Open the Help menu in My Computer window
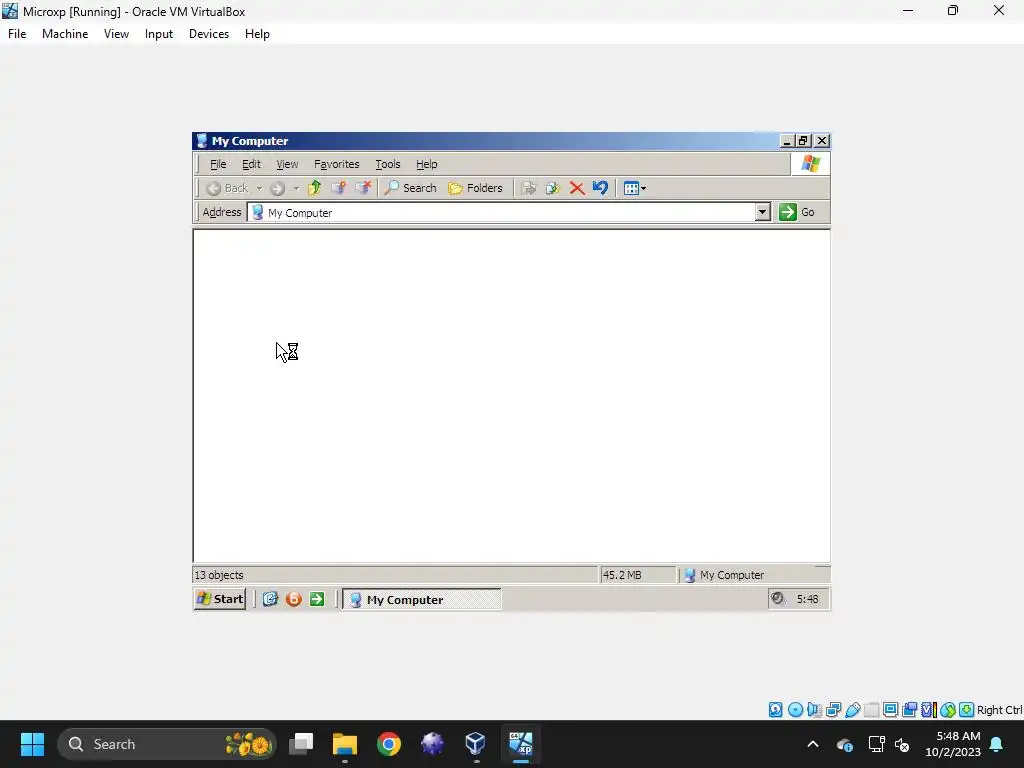This screenshot has height=768, width=1024. pos(426,164)
